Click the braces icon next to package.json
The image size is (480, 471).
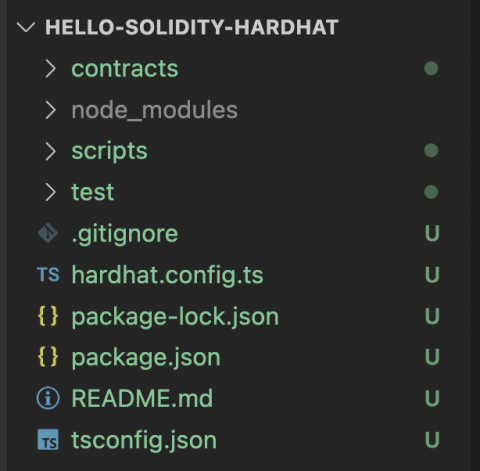tap(48, 357)
